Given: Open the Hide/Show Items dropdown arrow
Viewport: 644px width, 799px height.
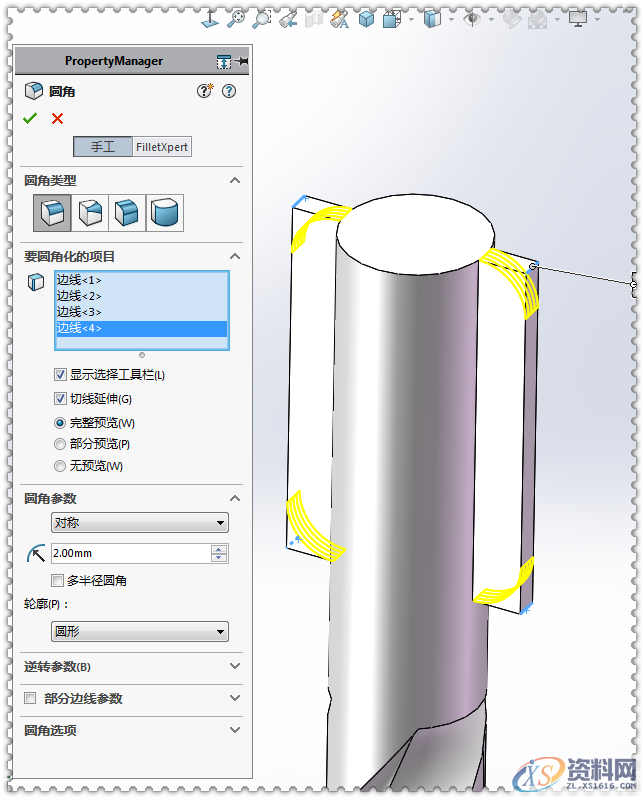Looking at the screenshot, I should pos(451,19).
